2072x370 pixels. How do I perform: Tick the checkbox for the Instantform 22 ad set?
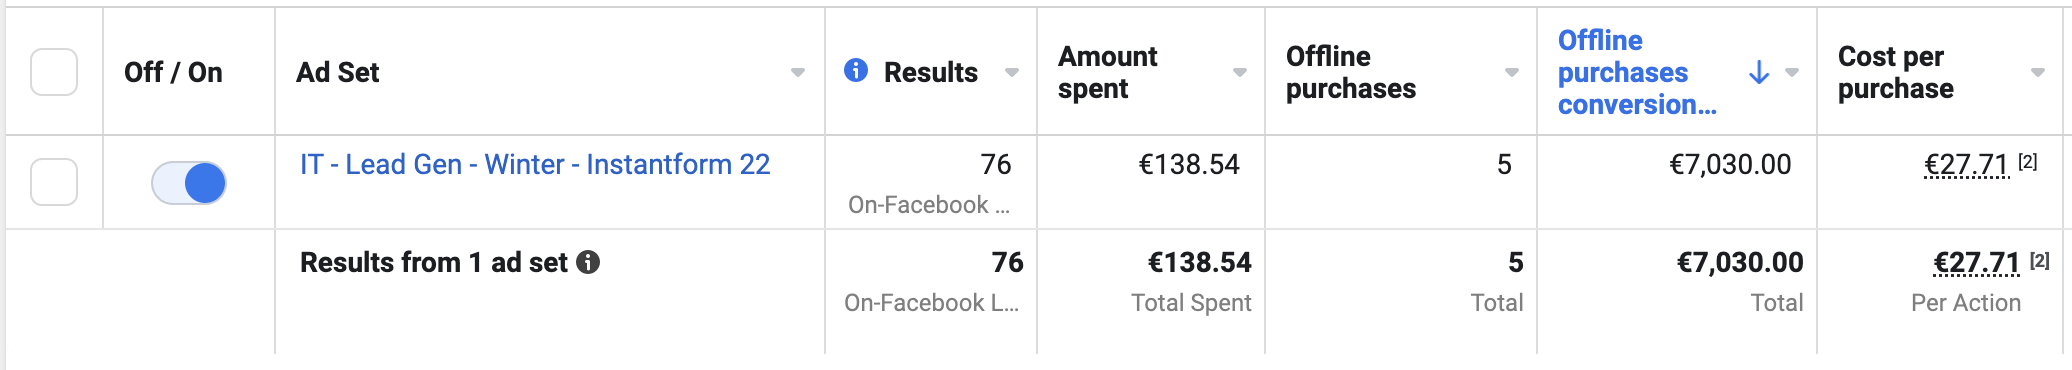click(54, 182)
